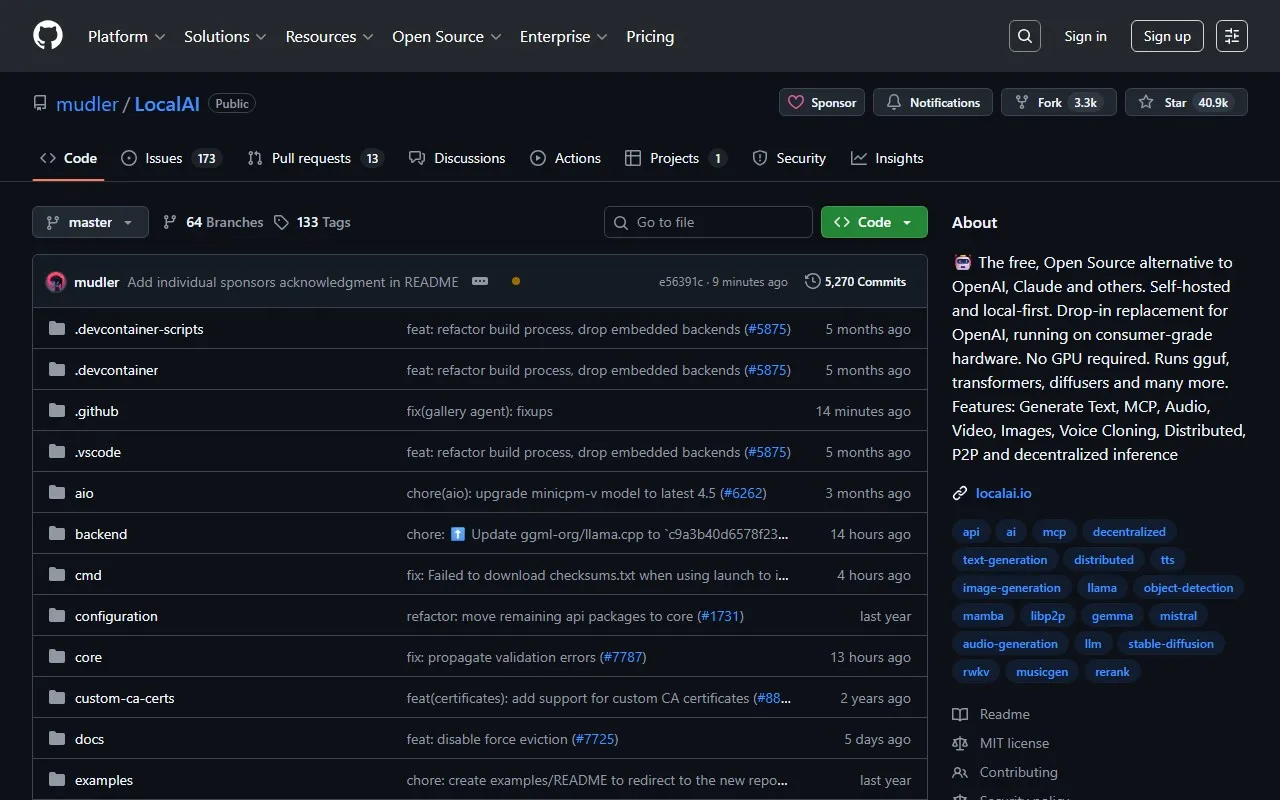Screen dimensions: 1280x800
Task: Open the master branch dropdown
Action: click(90, 222)
